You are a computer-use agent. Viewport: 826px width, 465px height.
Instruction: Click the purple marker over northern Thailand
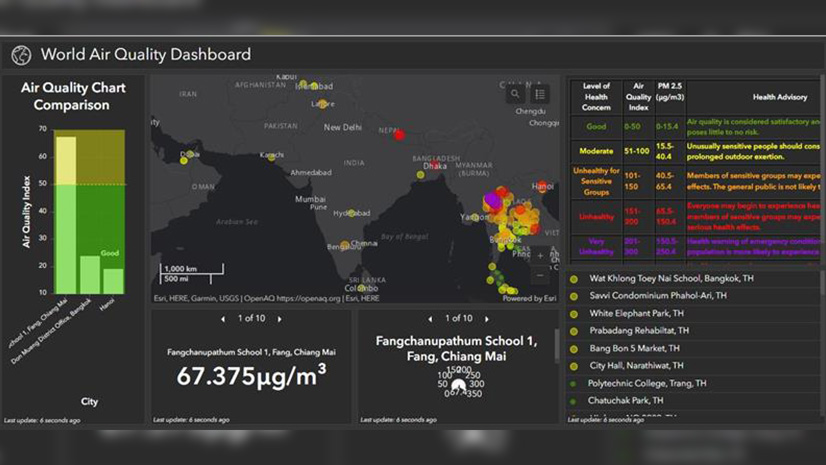(x=492, y=201)
